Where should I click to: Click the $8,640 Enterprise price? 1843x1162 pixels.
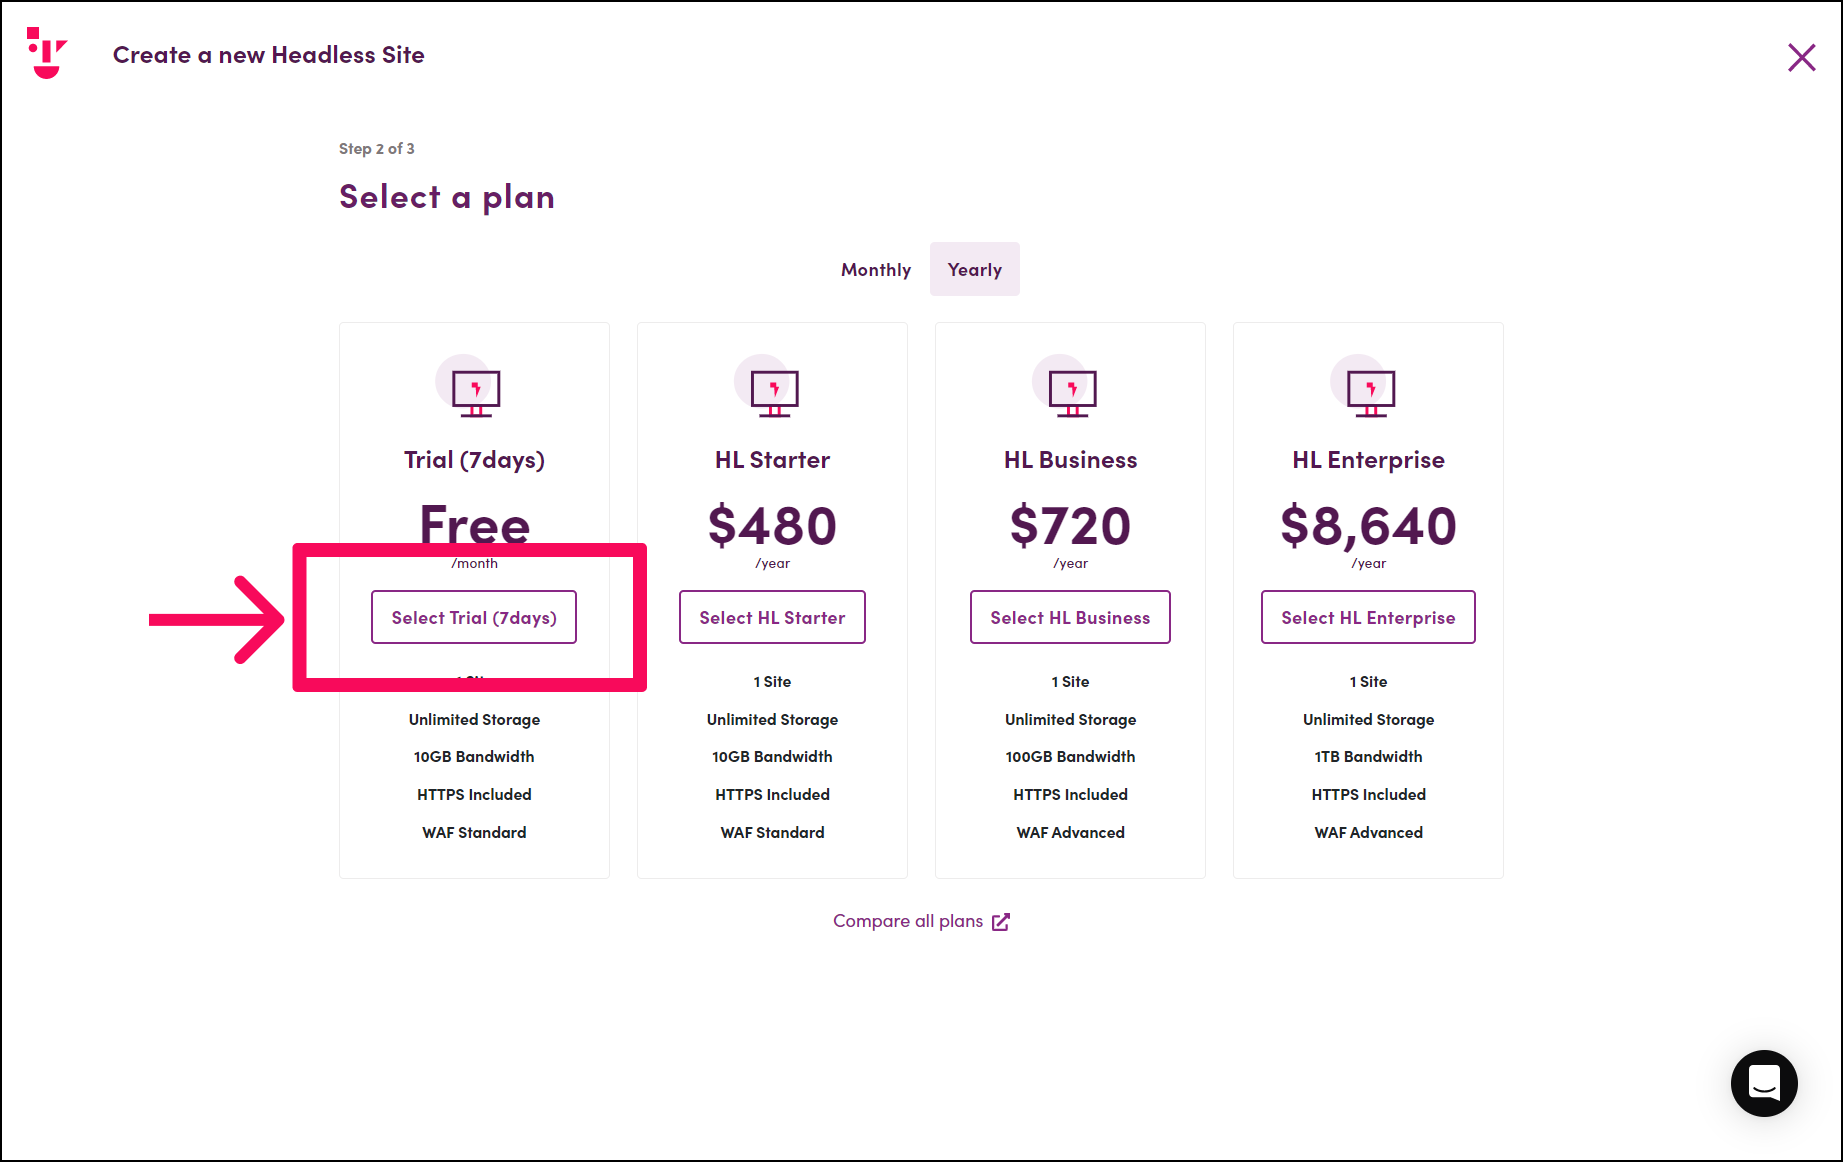click(x=1368, y=526)
